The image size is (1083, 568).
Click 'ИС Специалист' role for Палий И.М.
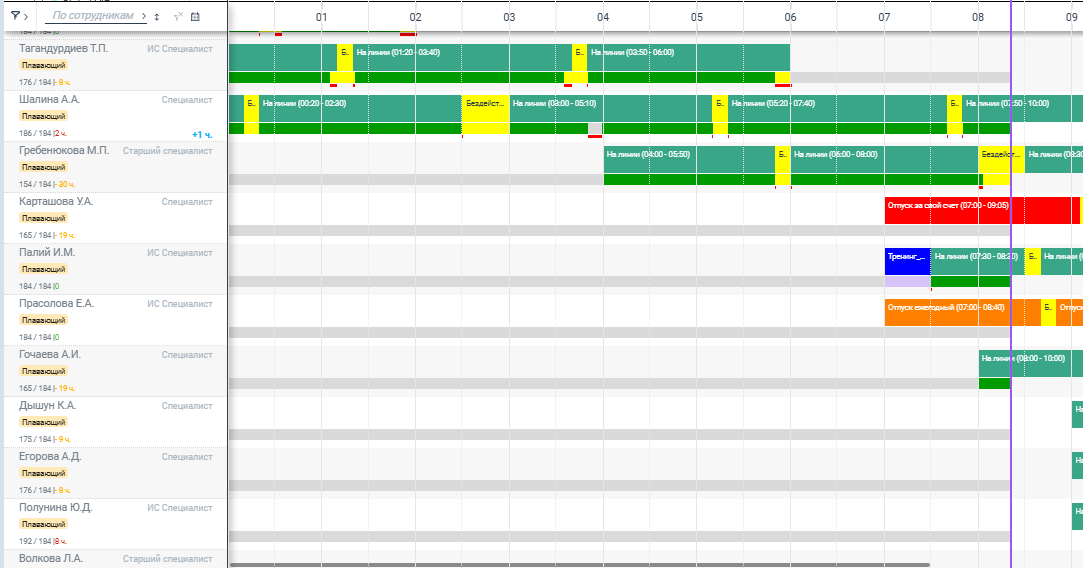pos(180,253)
